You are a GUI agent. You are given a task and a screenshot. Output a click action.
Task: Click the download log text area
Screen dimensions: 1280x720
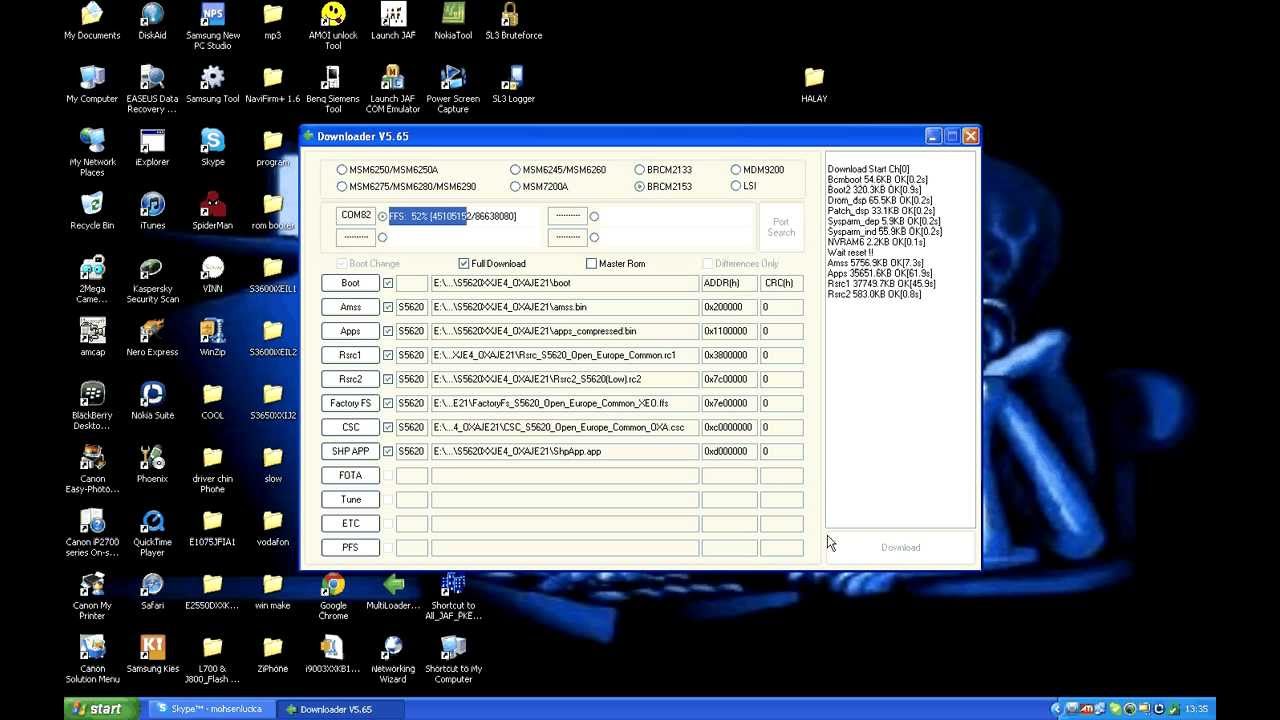point(900,340)
